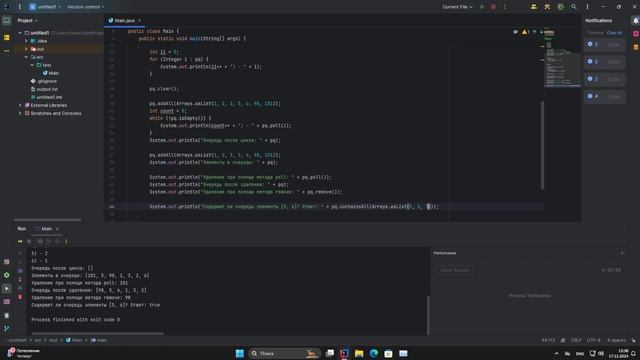Expand the out folder
Viewport: 640px width, 360px height.
tap(26, 49)
